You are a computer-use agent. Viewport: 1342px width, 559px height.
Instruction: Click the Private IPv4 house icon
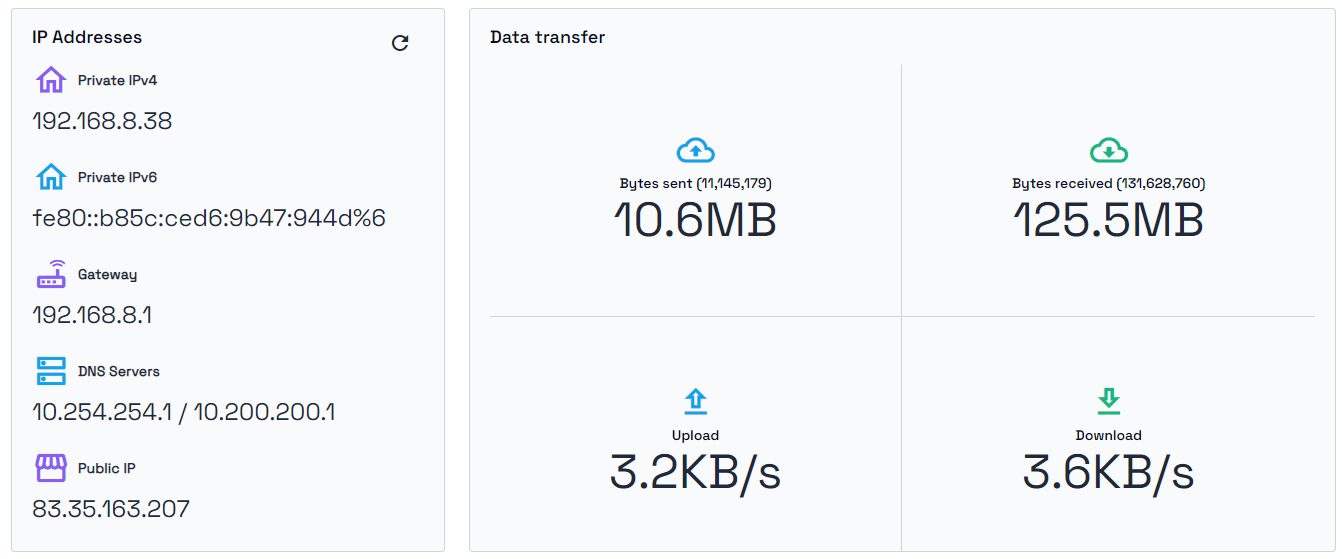(x=51, y=80)
